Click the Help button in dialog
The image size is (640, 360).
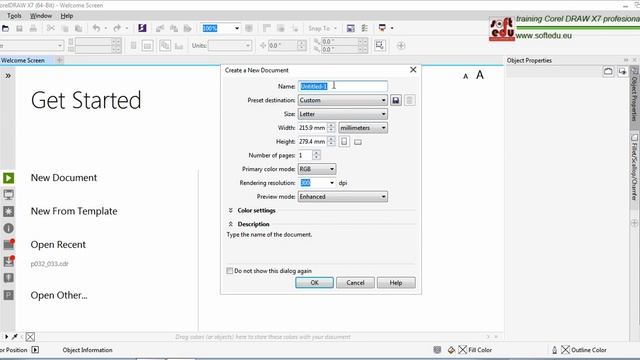(396, 282)
